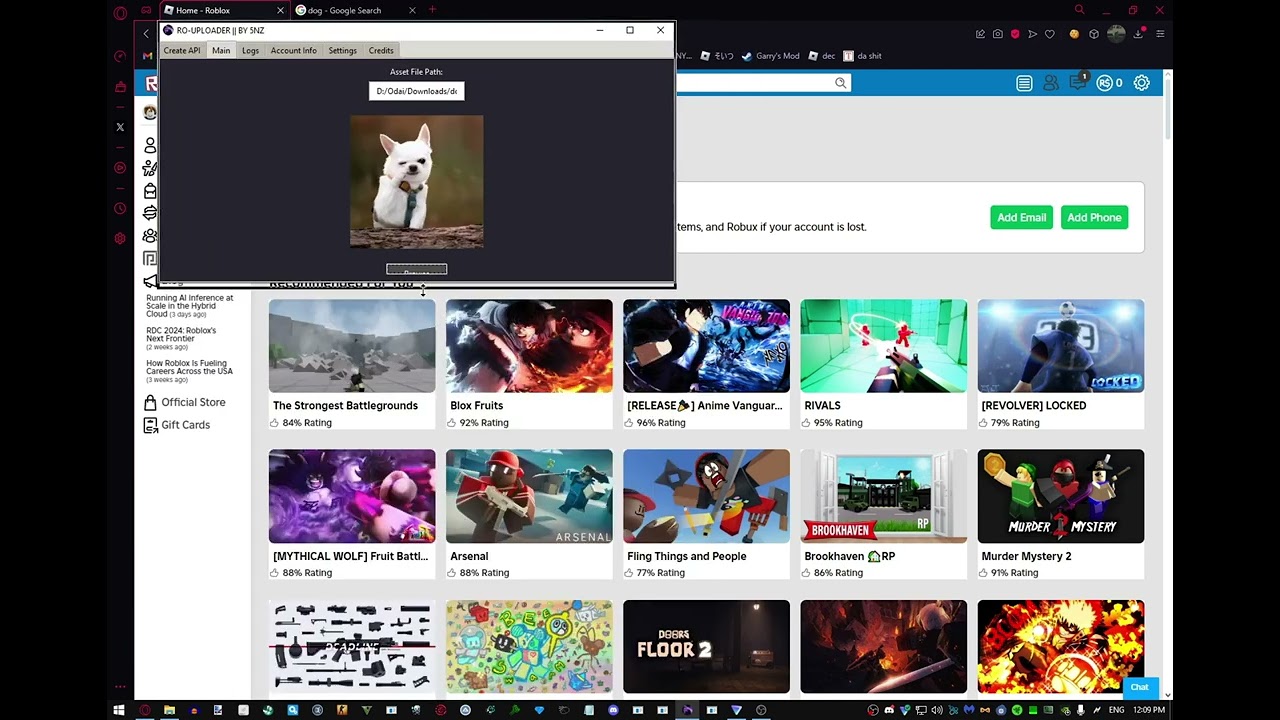The height and width of the screenshot is (720, 1280).
Task: Click the dog image preview
Action: pyautogui.click(x=416, y=181)
